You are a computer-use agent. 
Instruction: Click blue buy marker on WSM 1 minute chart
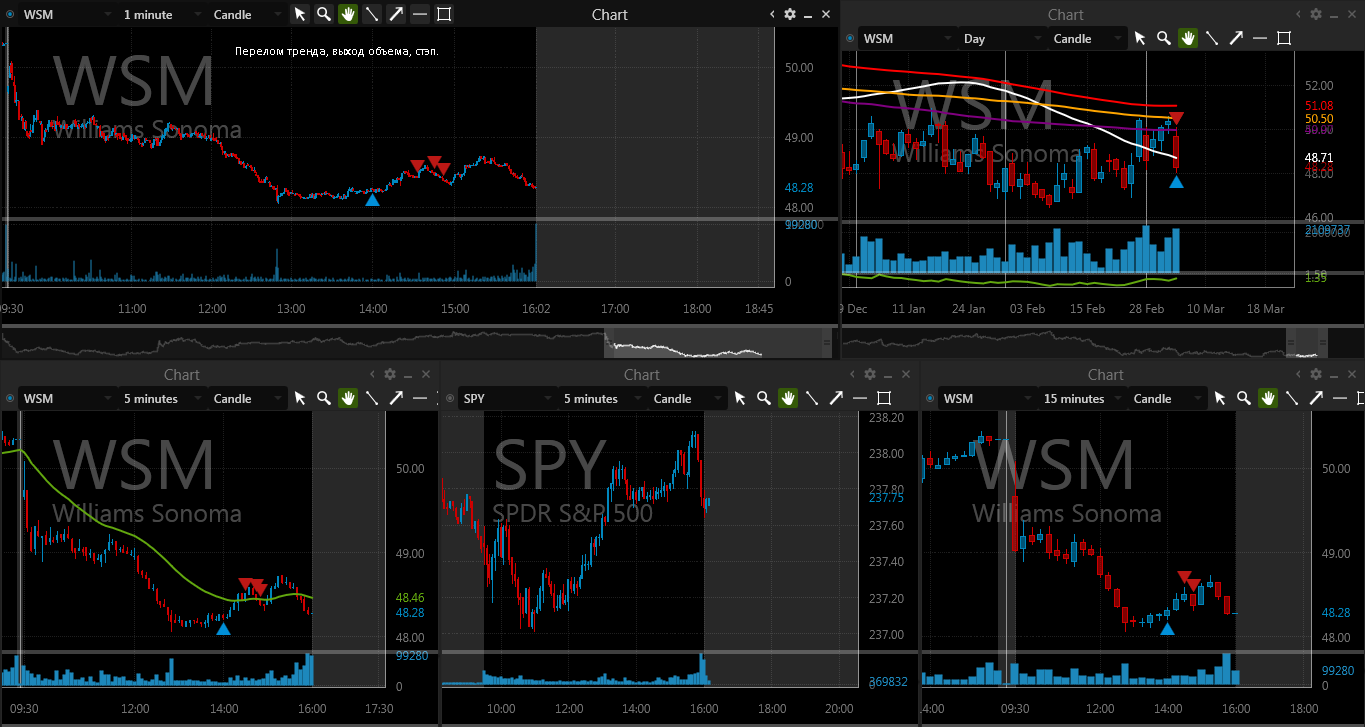(x=372, y=200)
